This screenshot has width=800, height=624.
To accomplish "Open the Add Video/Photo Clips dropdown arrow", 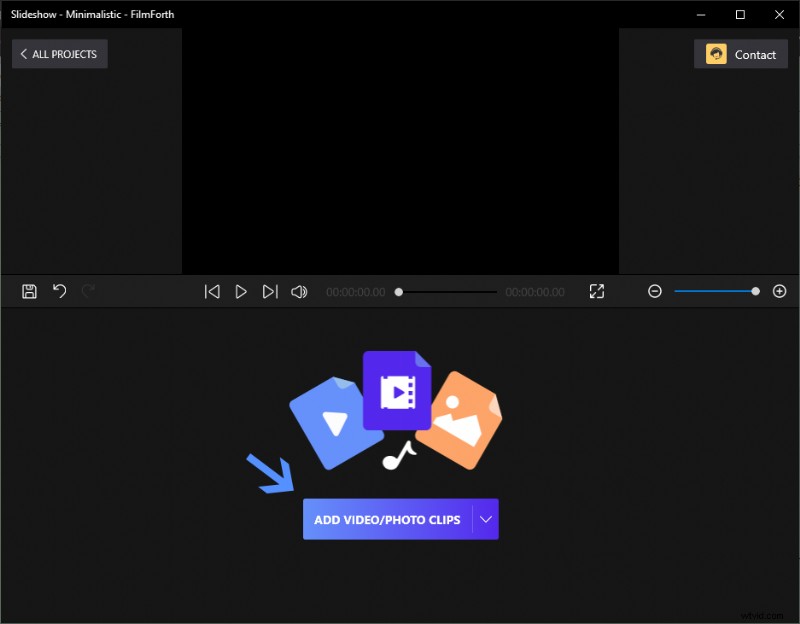I will pos(486,519).
